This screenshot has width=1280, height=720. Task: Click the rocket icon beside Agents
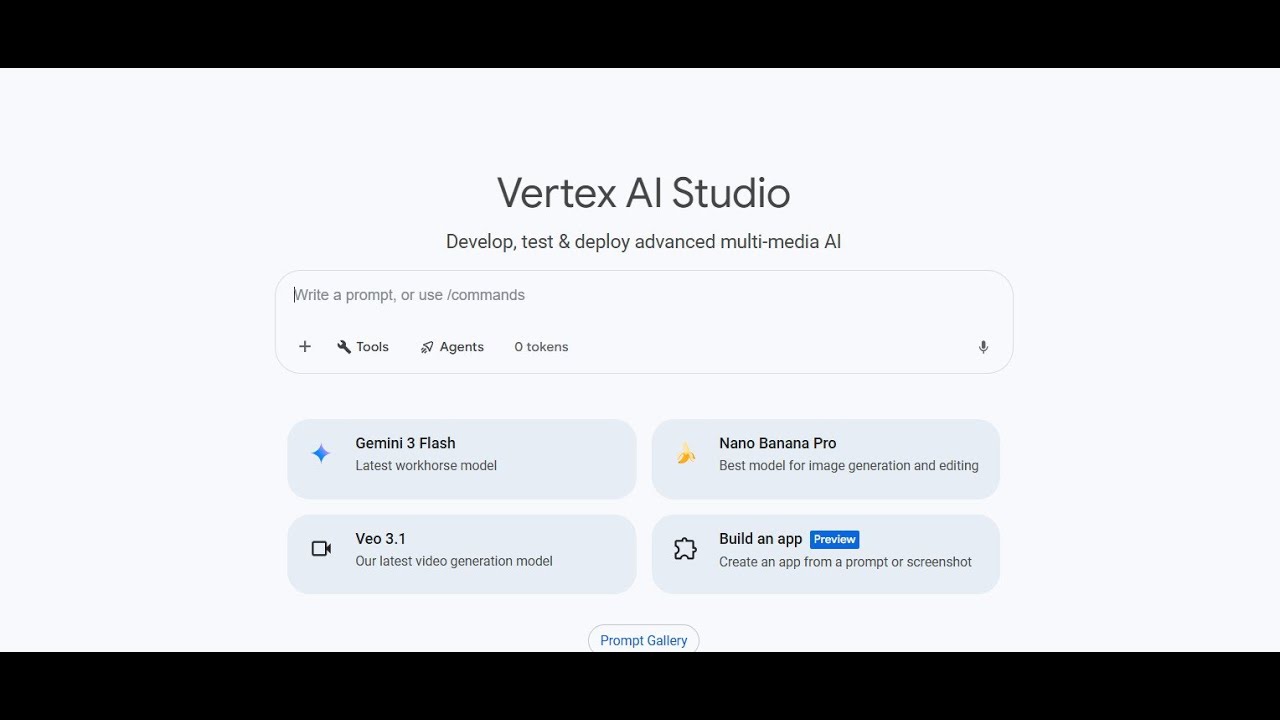point(427,347)
